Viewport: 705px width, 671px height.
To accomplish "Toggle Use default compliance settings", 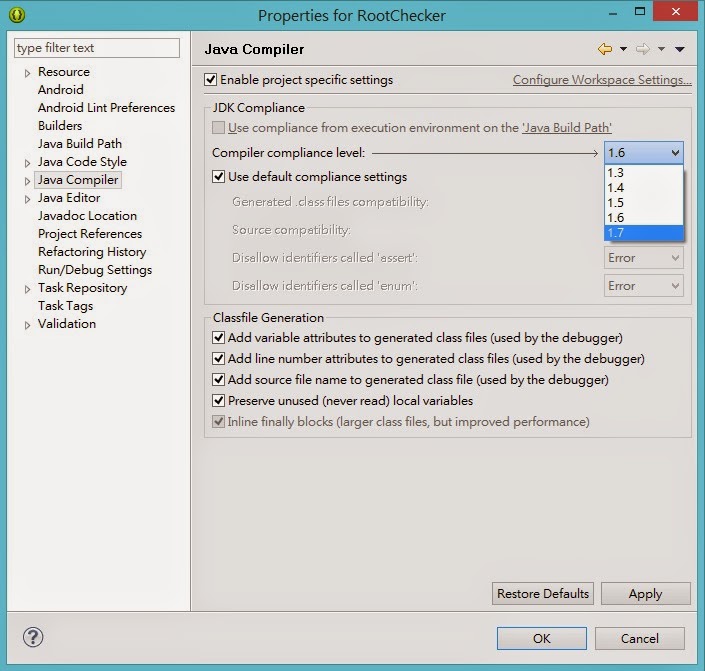I will point(219,176).
